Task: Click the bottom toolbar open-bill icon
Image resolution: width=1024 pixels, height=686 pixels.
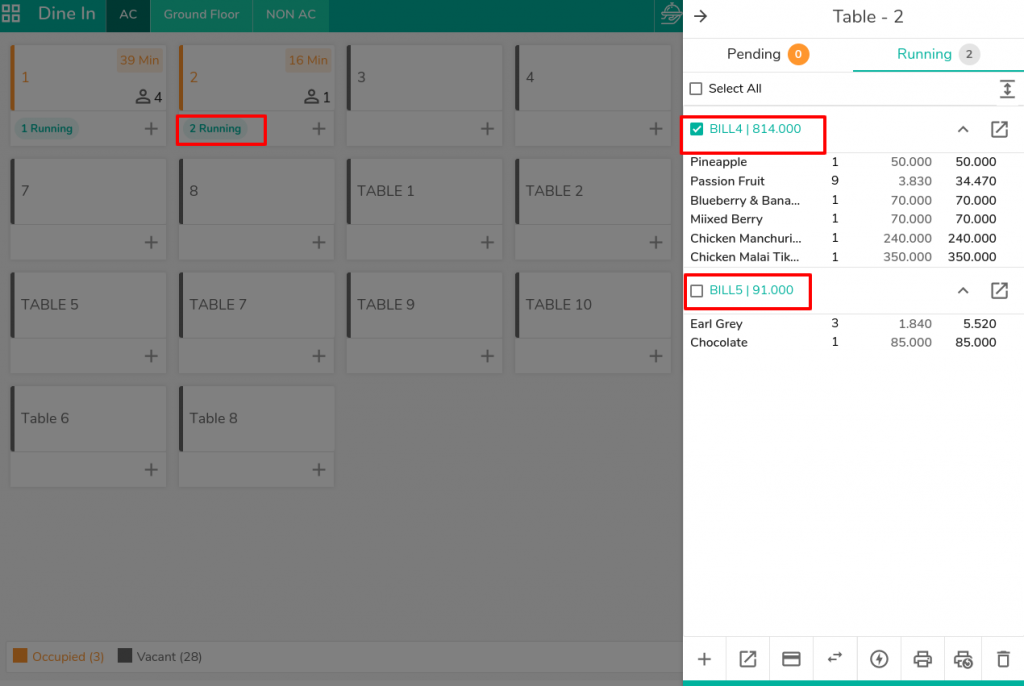Action: 748,659
